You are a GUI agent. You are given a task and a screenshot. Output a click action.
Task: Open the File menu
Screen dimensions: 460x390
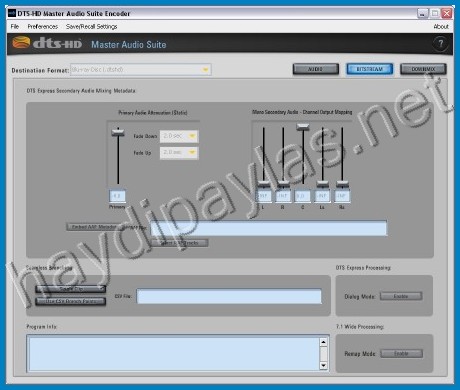click(15, 26)
